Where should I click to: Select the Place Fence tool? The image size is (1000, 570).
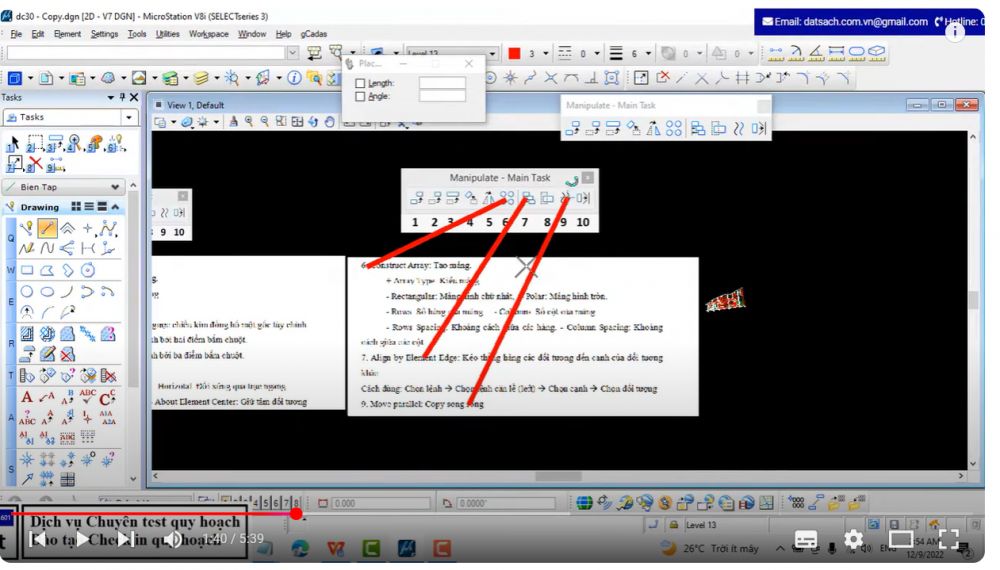(x=35, y=146)
